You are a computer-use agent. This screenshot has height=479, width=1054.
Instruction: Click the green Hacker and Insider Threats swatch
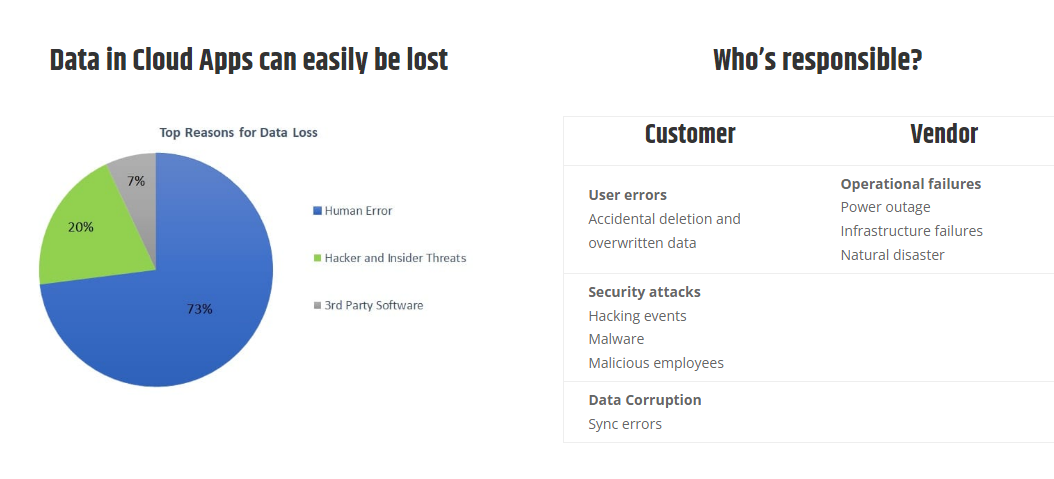[317, 258]
